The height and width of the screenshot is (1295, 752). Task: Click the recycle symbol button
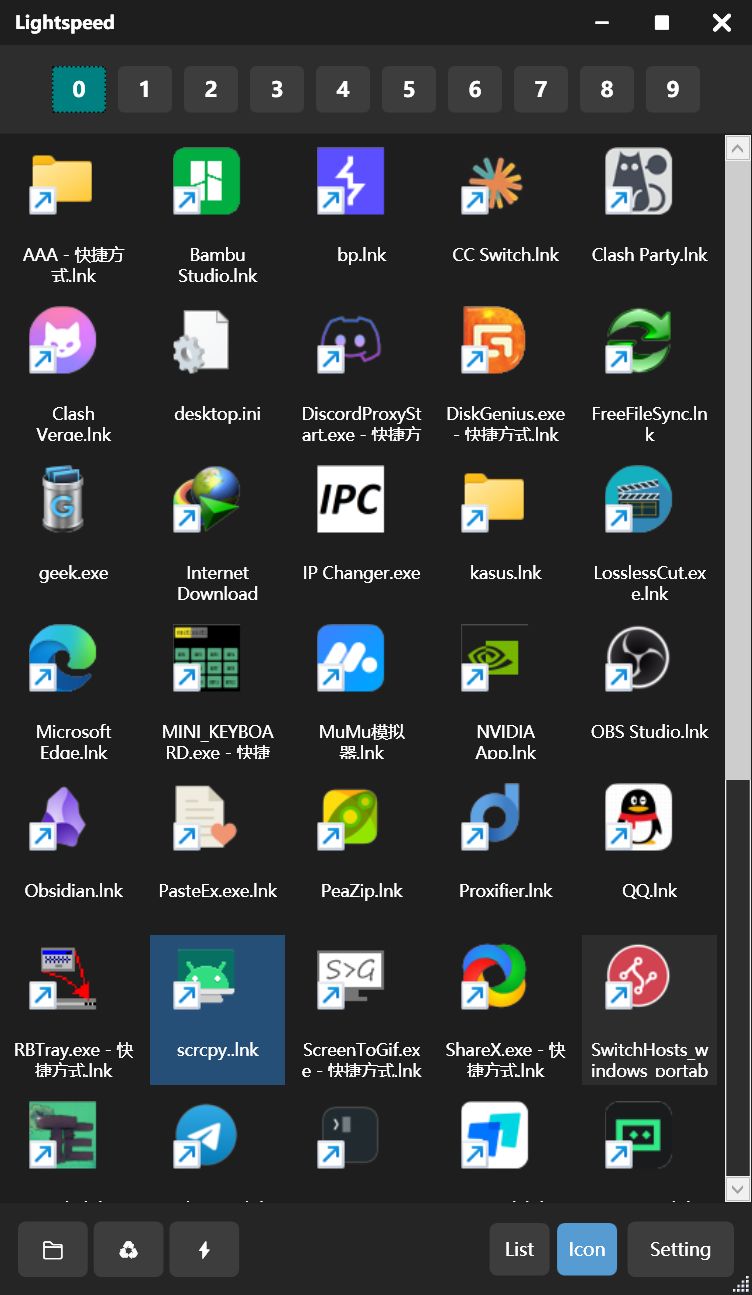pos(128,1249)
